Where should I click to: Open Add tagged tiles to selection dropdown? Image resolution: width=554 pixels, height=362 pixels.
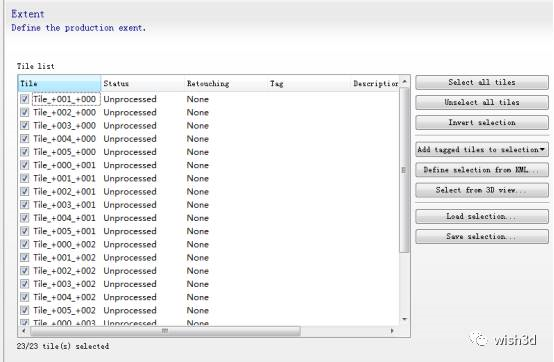pos(482,149)
